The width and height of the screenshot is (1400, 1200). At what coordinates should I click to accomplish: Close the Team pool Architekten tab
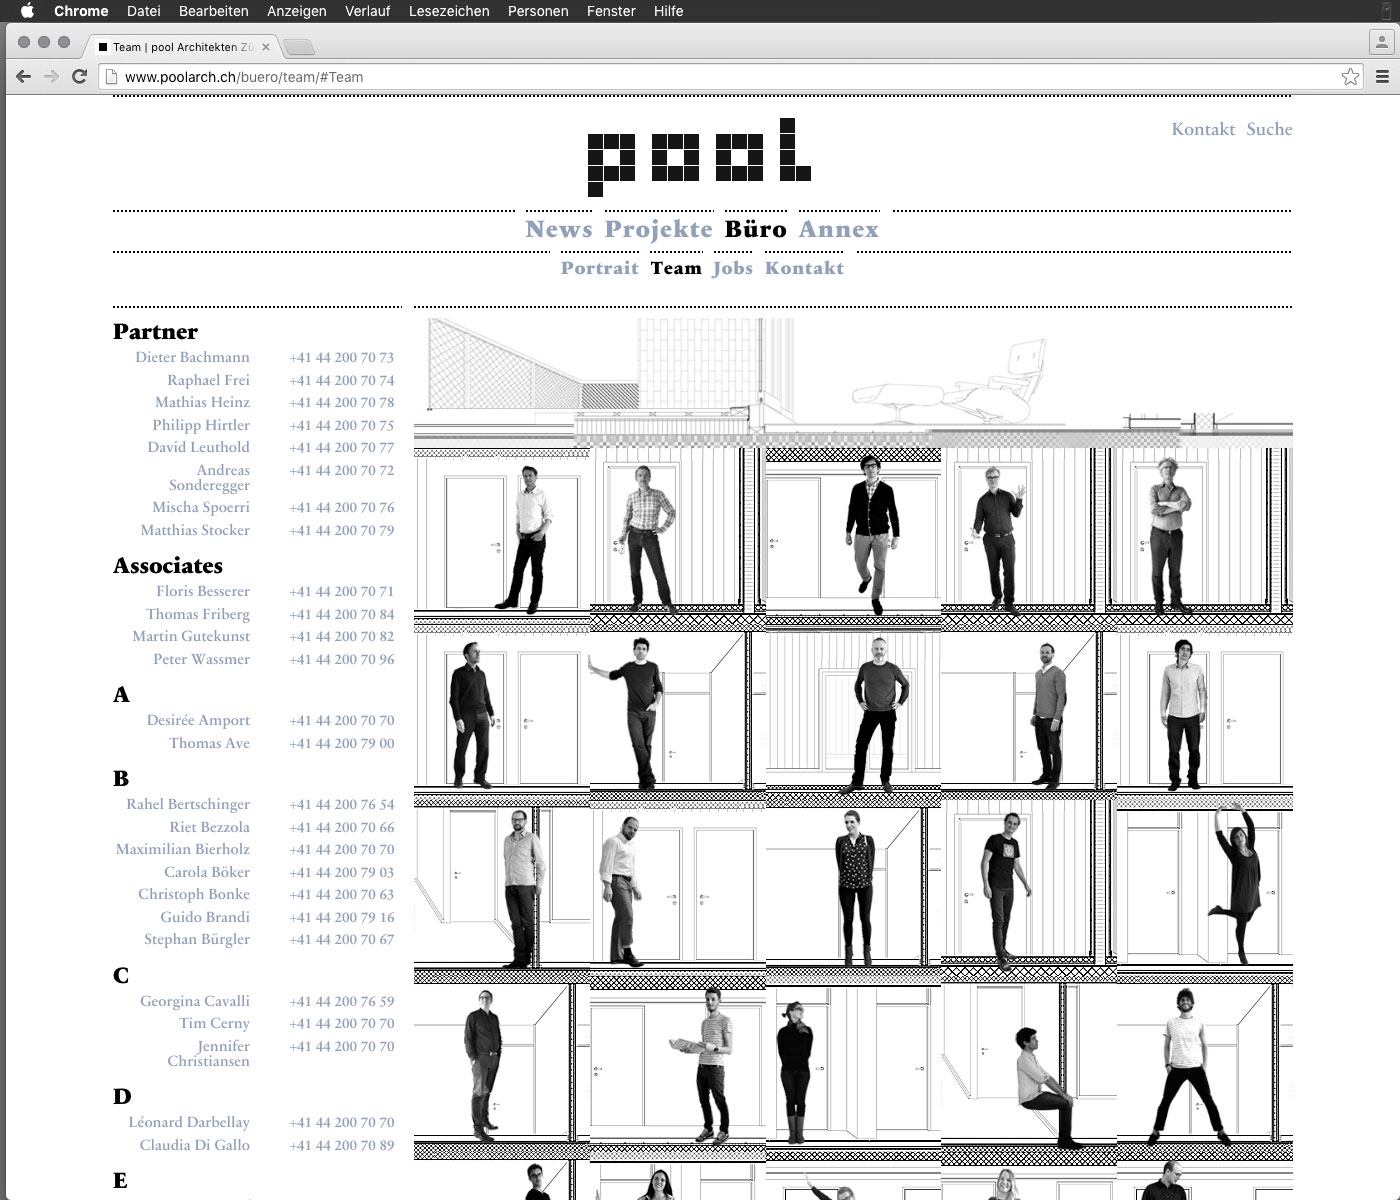[266, 47]
